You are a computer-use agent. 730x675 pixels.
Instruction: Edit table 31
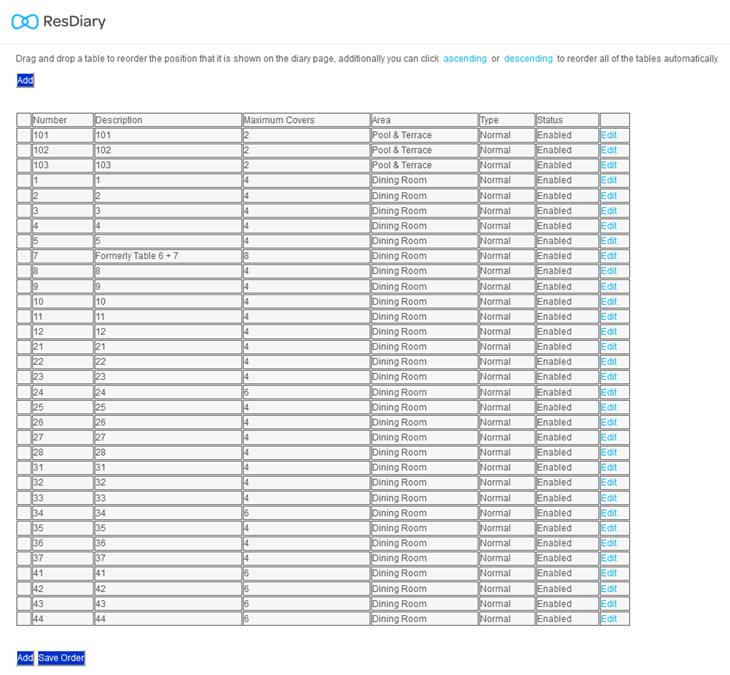point(608,467)
